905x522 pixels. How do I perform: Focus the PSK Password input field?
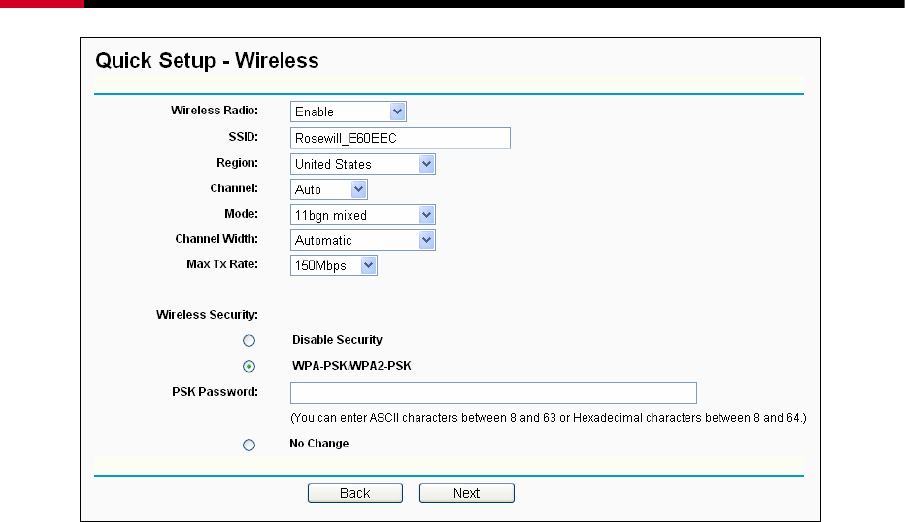pyautogui.click(x=493, y=393)
